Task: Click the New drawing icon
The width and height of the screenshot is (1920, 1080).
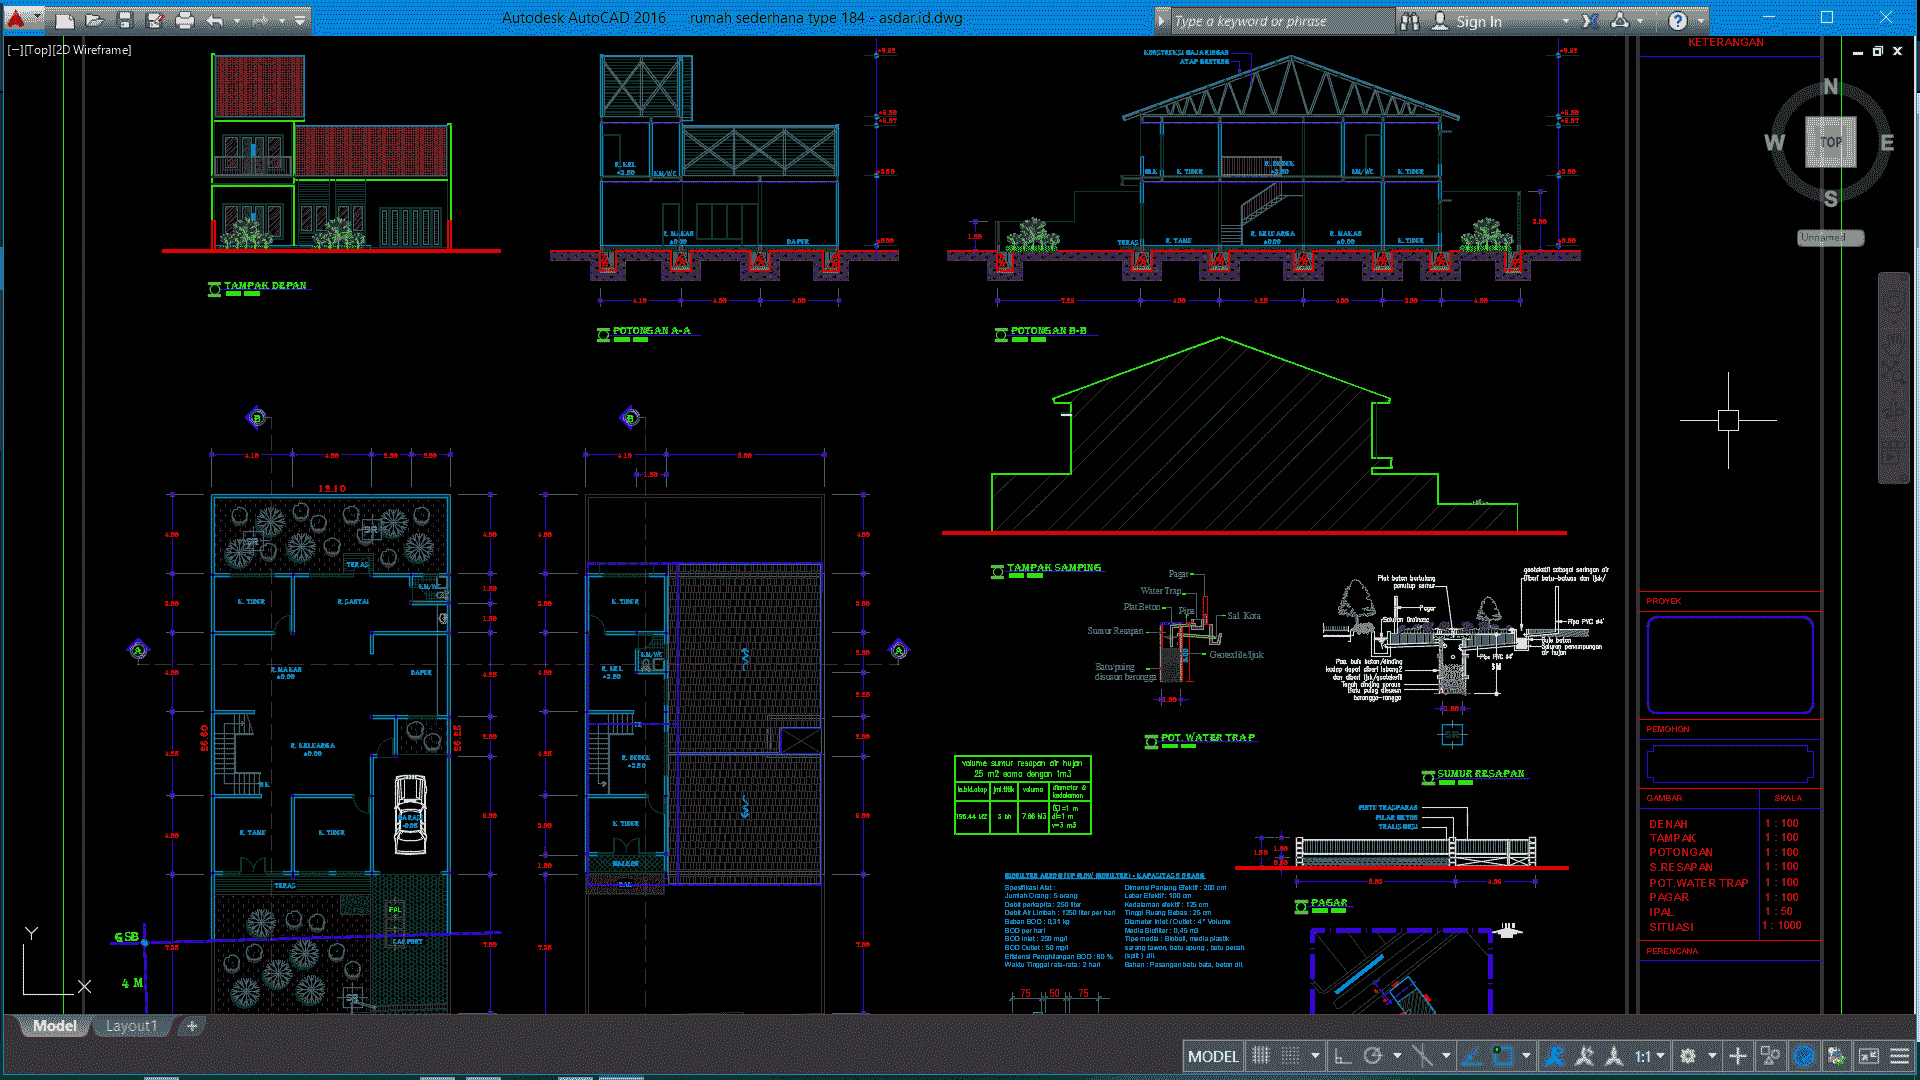Action: tap(64, 20)
